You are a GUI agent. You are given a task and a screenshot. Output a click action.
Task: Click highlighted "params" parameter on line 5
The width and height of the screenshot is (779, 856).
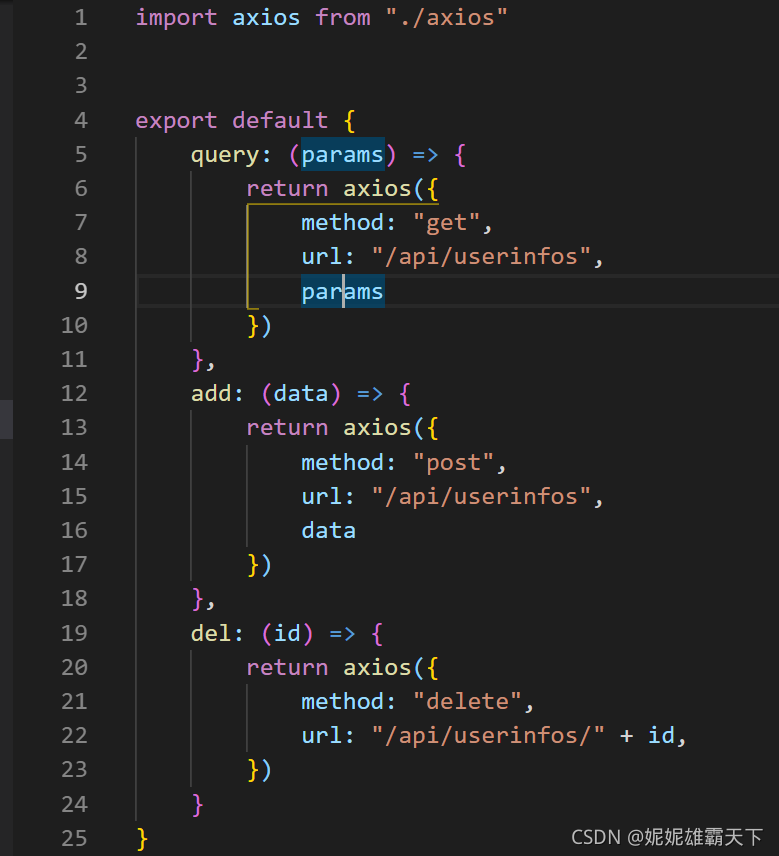343,155
